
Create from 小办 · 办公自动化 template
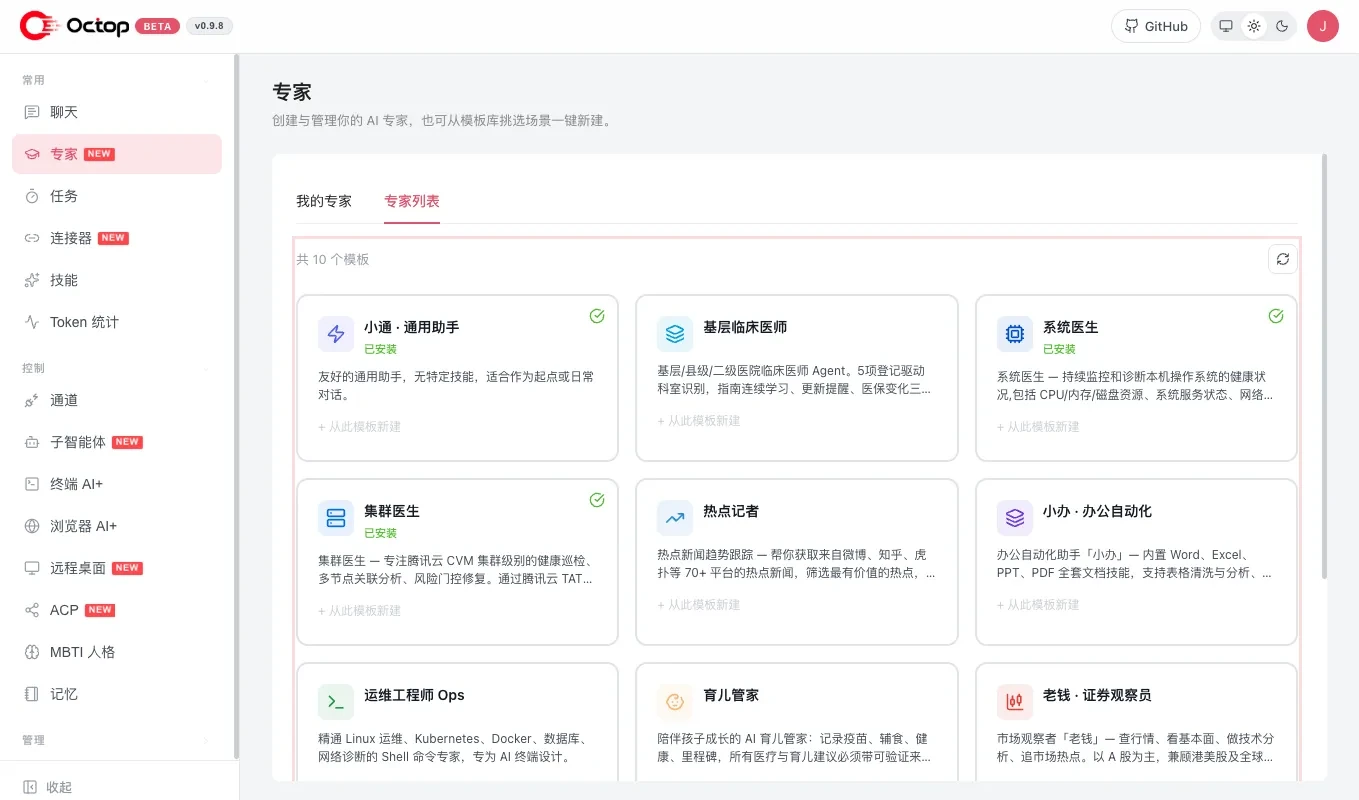pos(1038,605)
